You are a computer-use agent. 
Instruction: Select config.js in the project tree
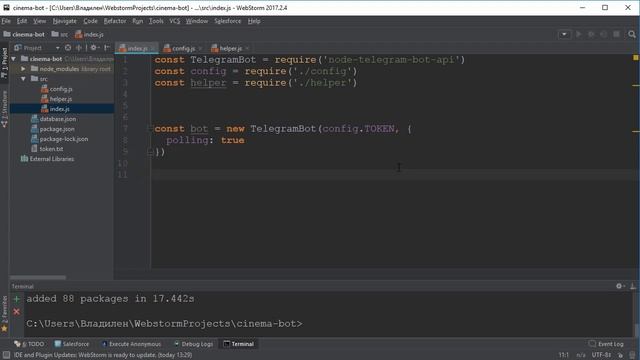[57, 89]
